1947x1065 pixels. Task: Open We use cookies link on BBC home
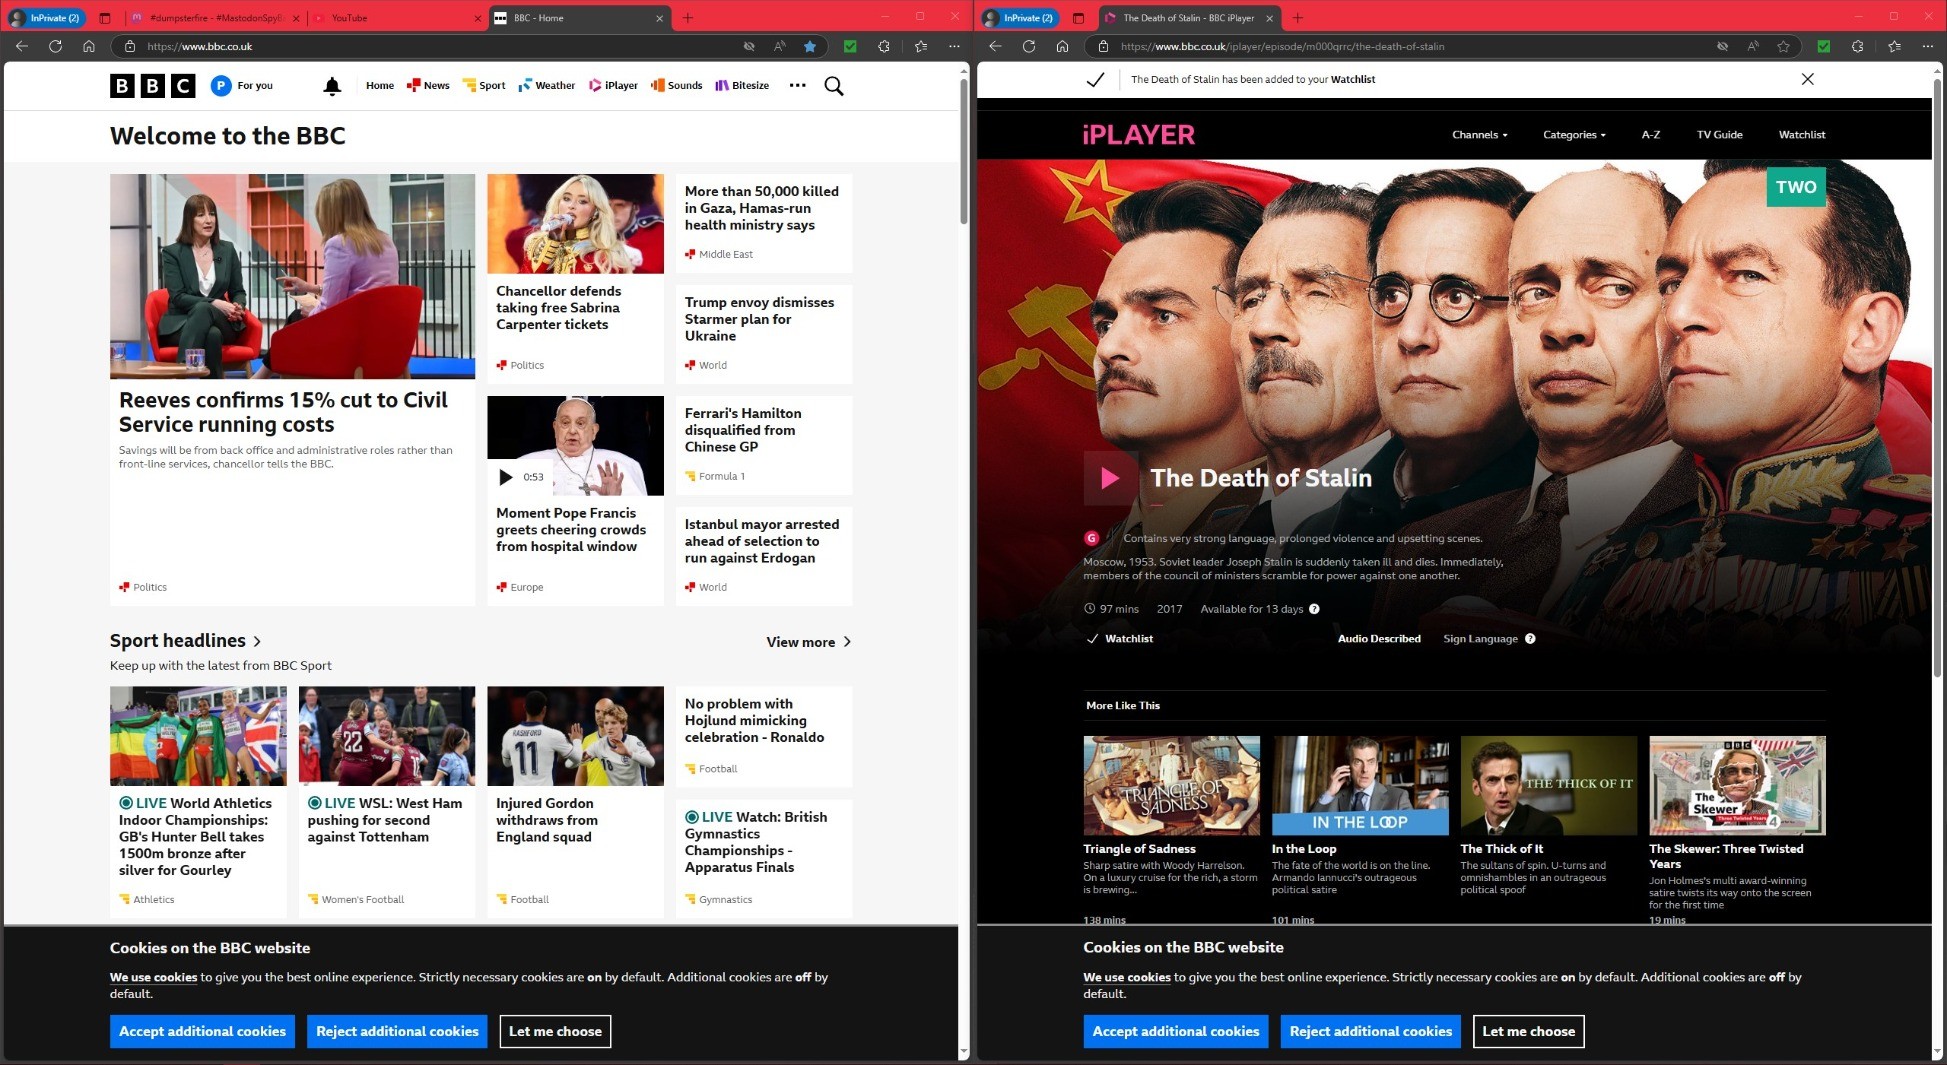click(x=153, y=977)
